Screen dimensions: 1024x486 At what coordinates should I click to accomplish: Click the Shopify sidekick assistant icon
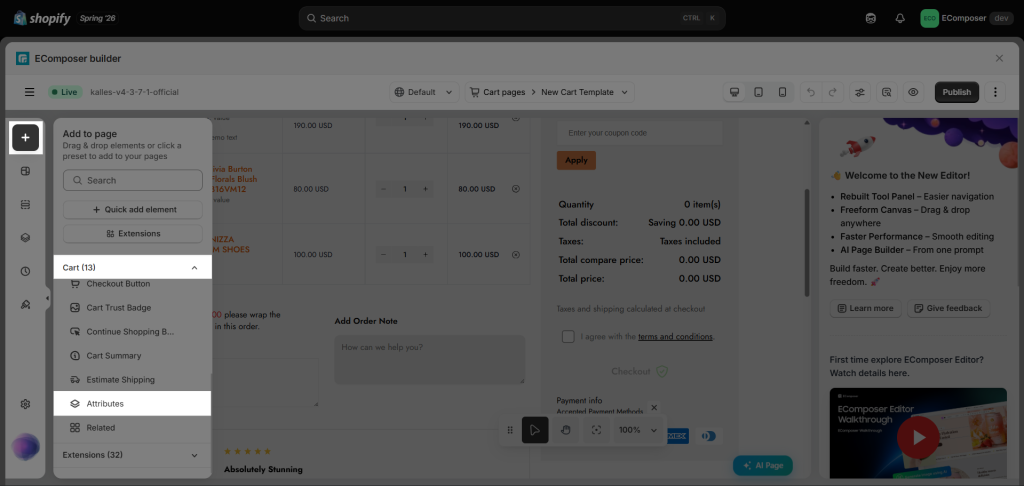pyautogui.click(x=871, y=18)
